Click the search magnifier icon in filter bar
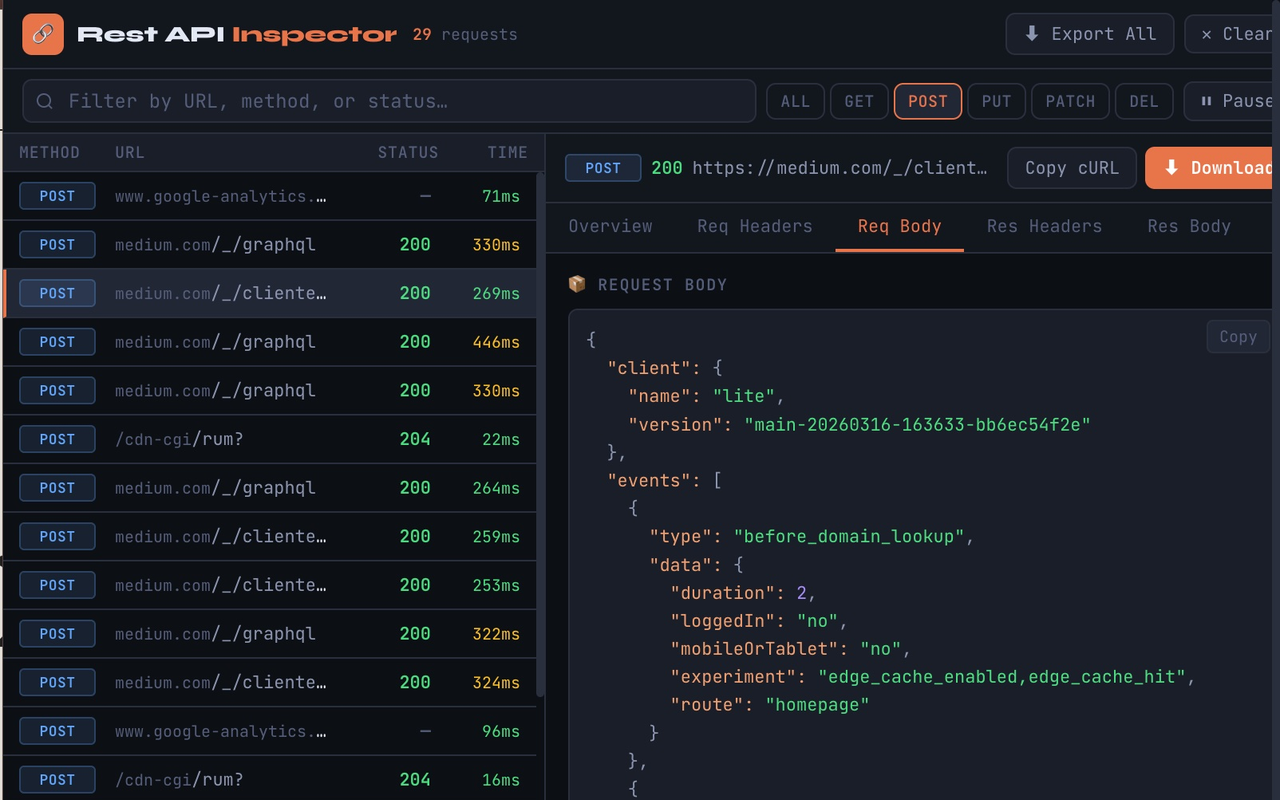 45,101
